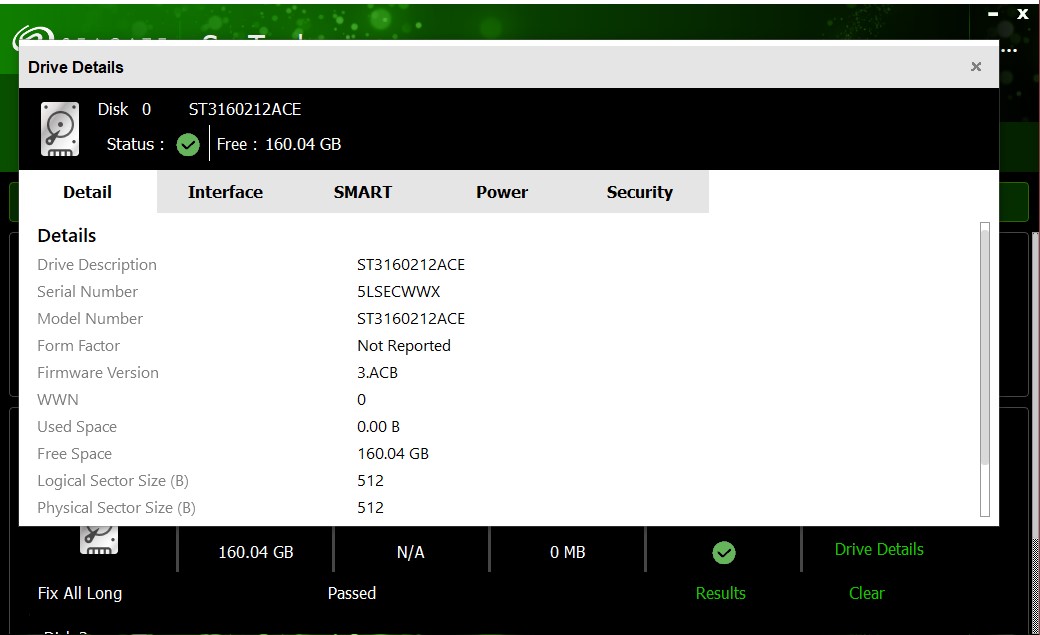Viewport: 1040px width, 635px height.
Task: Open the green Drive Details link
Action: 878,549
